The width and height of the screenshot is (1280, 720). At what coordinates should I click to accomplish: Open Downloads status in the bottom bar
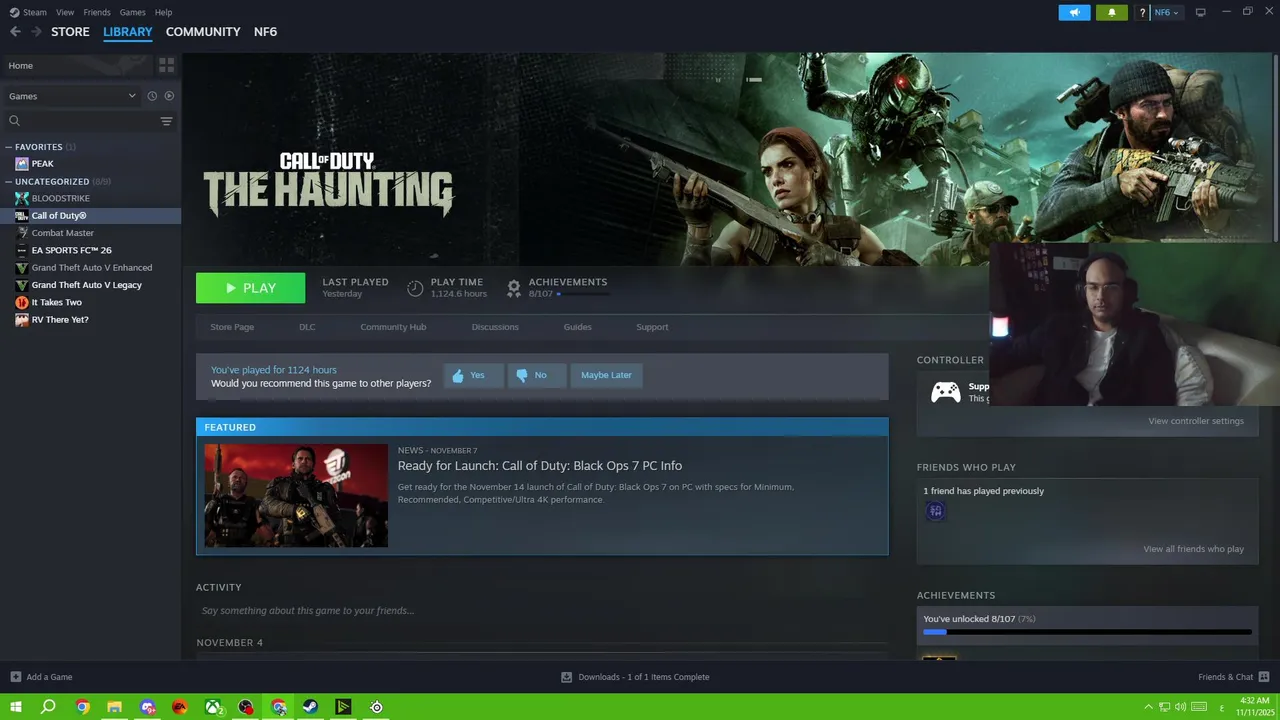[635, 677]
